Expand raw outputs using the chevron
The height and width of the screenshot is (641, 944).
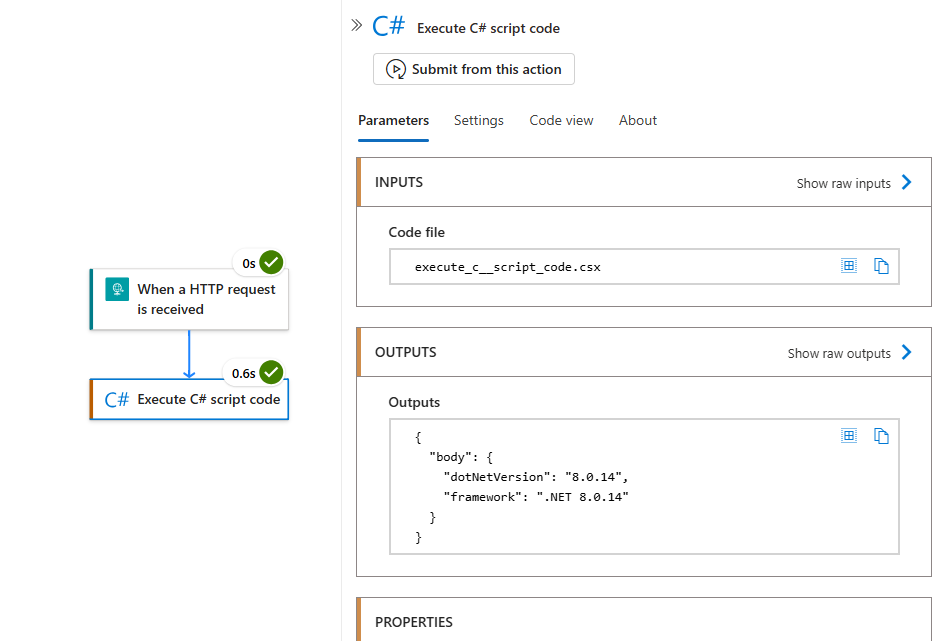tap(907, 353)
